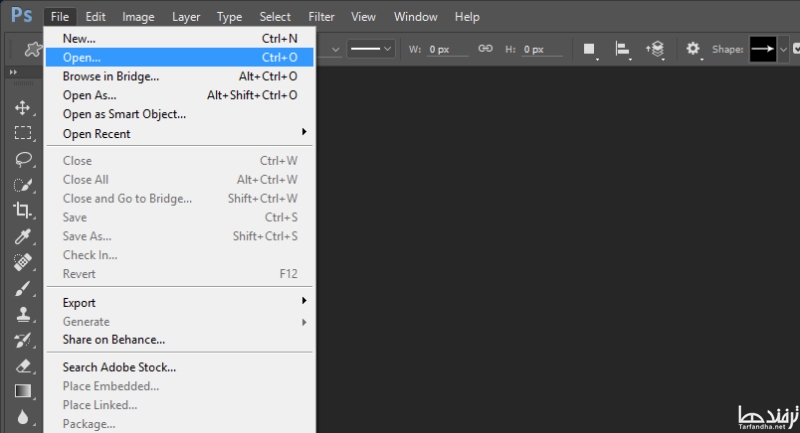Open the Edit menu
The width and height of the screenshot is (800, 433).
pyautogui.click(x=95, y=17)
